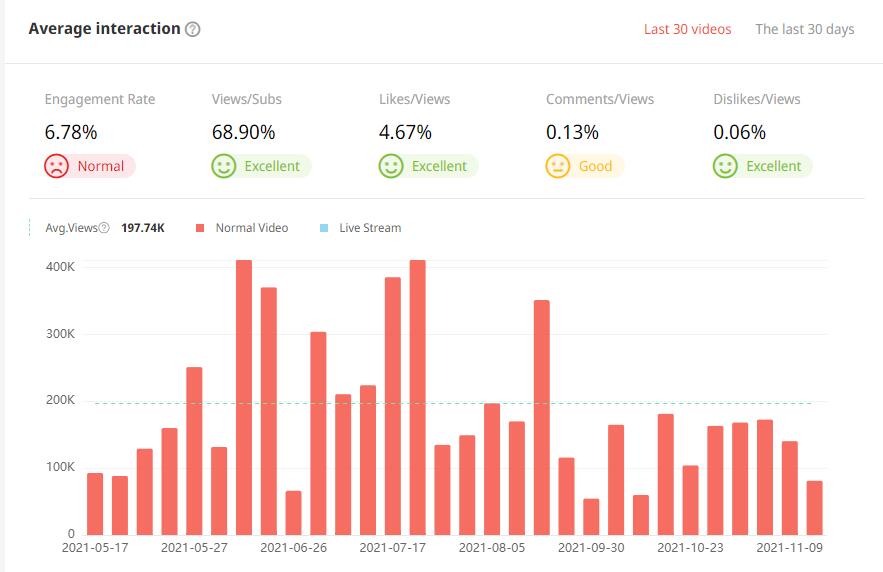
Task: Click the 6.78% engagement rate value
Action: click(71, 132)
